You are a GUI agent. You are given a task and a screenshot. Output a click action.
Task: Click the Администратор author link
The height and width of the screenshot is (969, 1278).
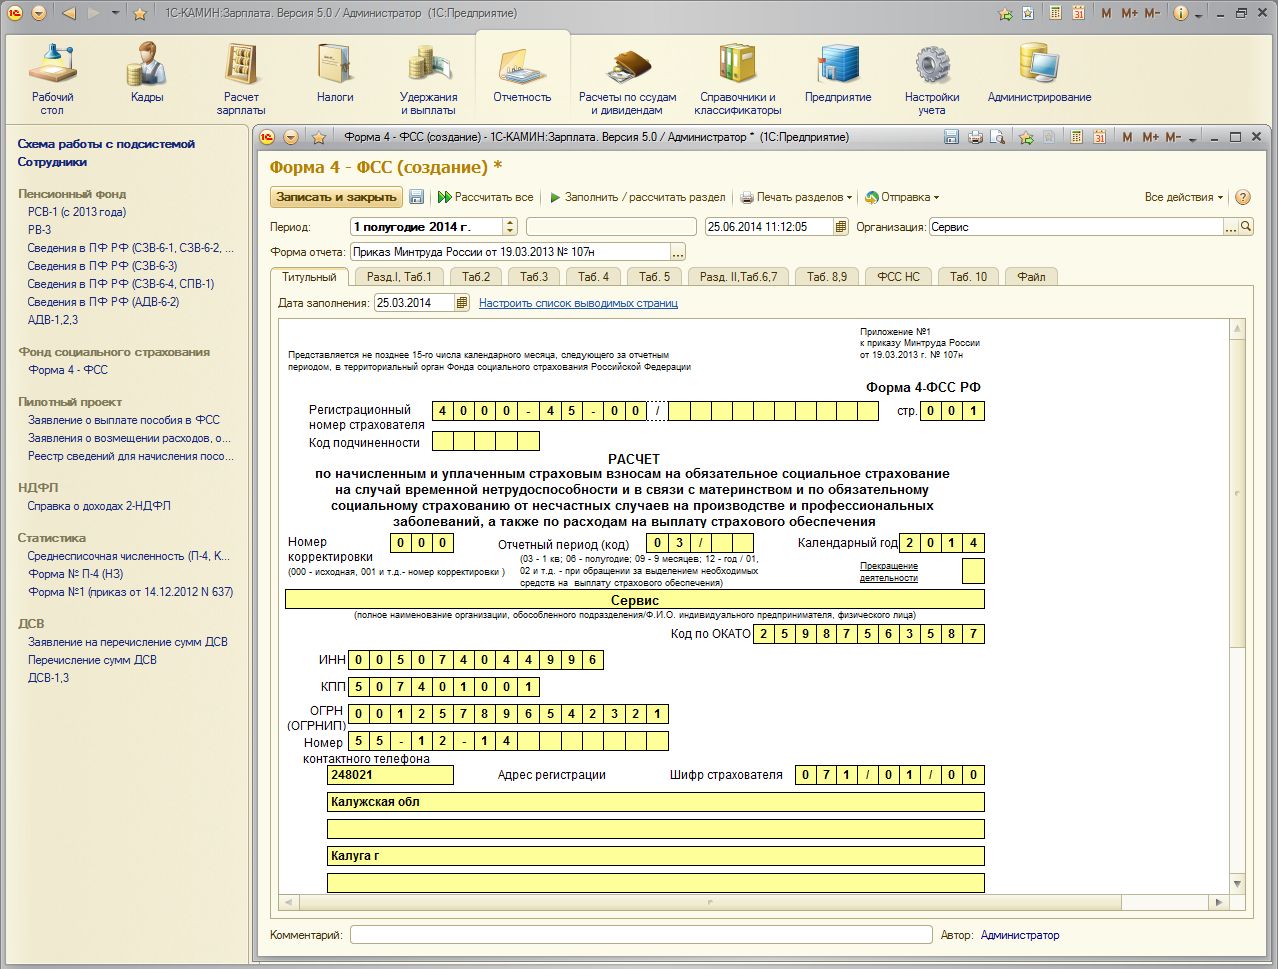point(1020,935)
